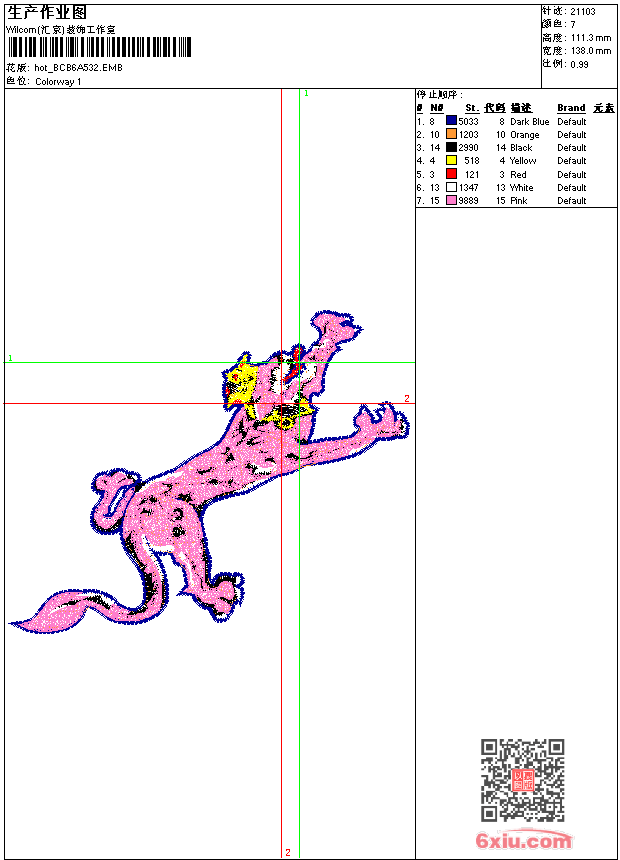Select the scale value 0.99
The width and height of the screenshot is (620, 860).
coord(579,64)
